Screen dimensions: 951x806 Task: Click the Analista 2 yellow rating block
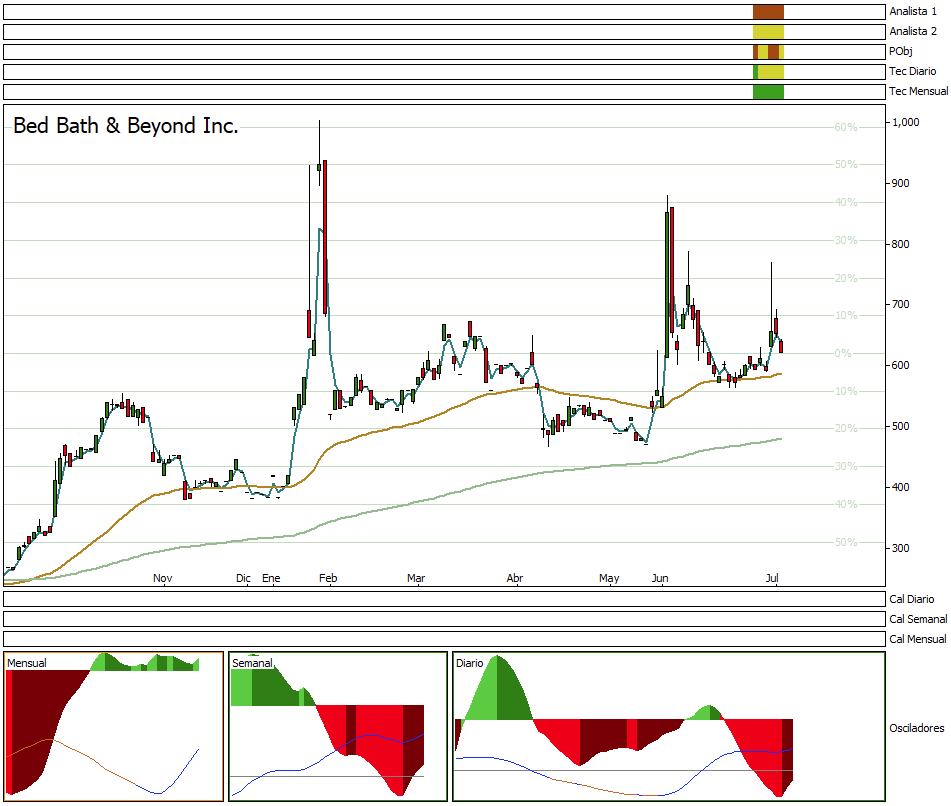[768, 32]
